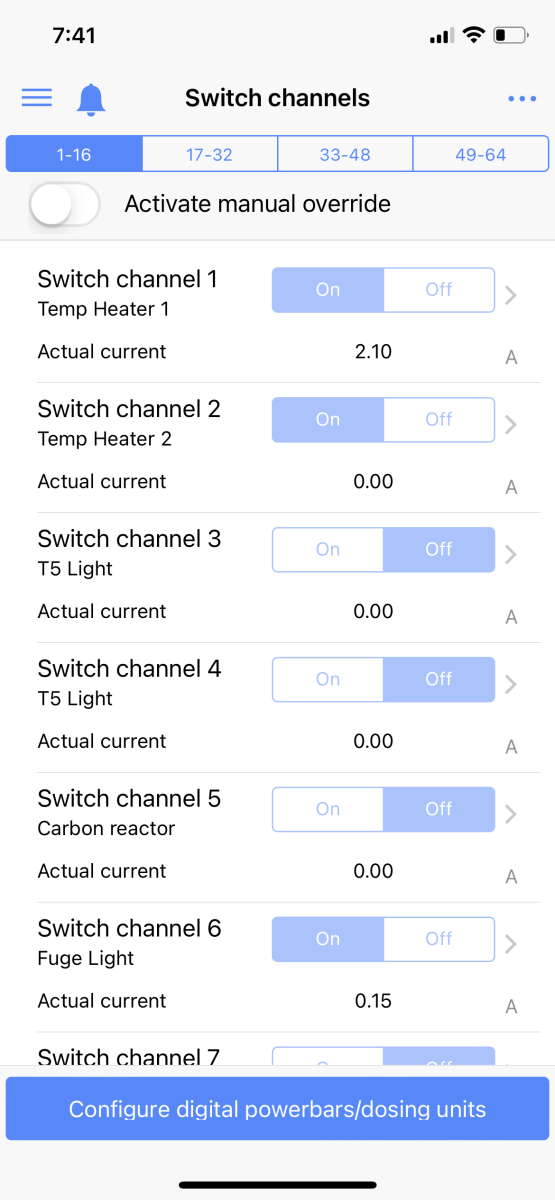The height and width of the screenshot is (1200, 555).
Task: Open the hamburger navigation menu
Action: pos(37,97)
